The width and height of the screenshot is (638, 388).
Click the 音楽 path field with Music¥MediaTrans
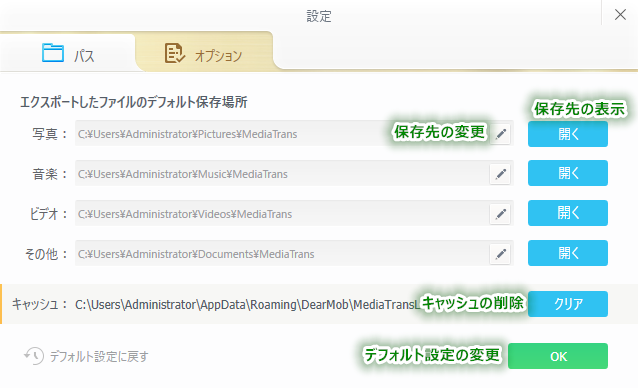pyautogui.click(x=294, y=173)
